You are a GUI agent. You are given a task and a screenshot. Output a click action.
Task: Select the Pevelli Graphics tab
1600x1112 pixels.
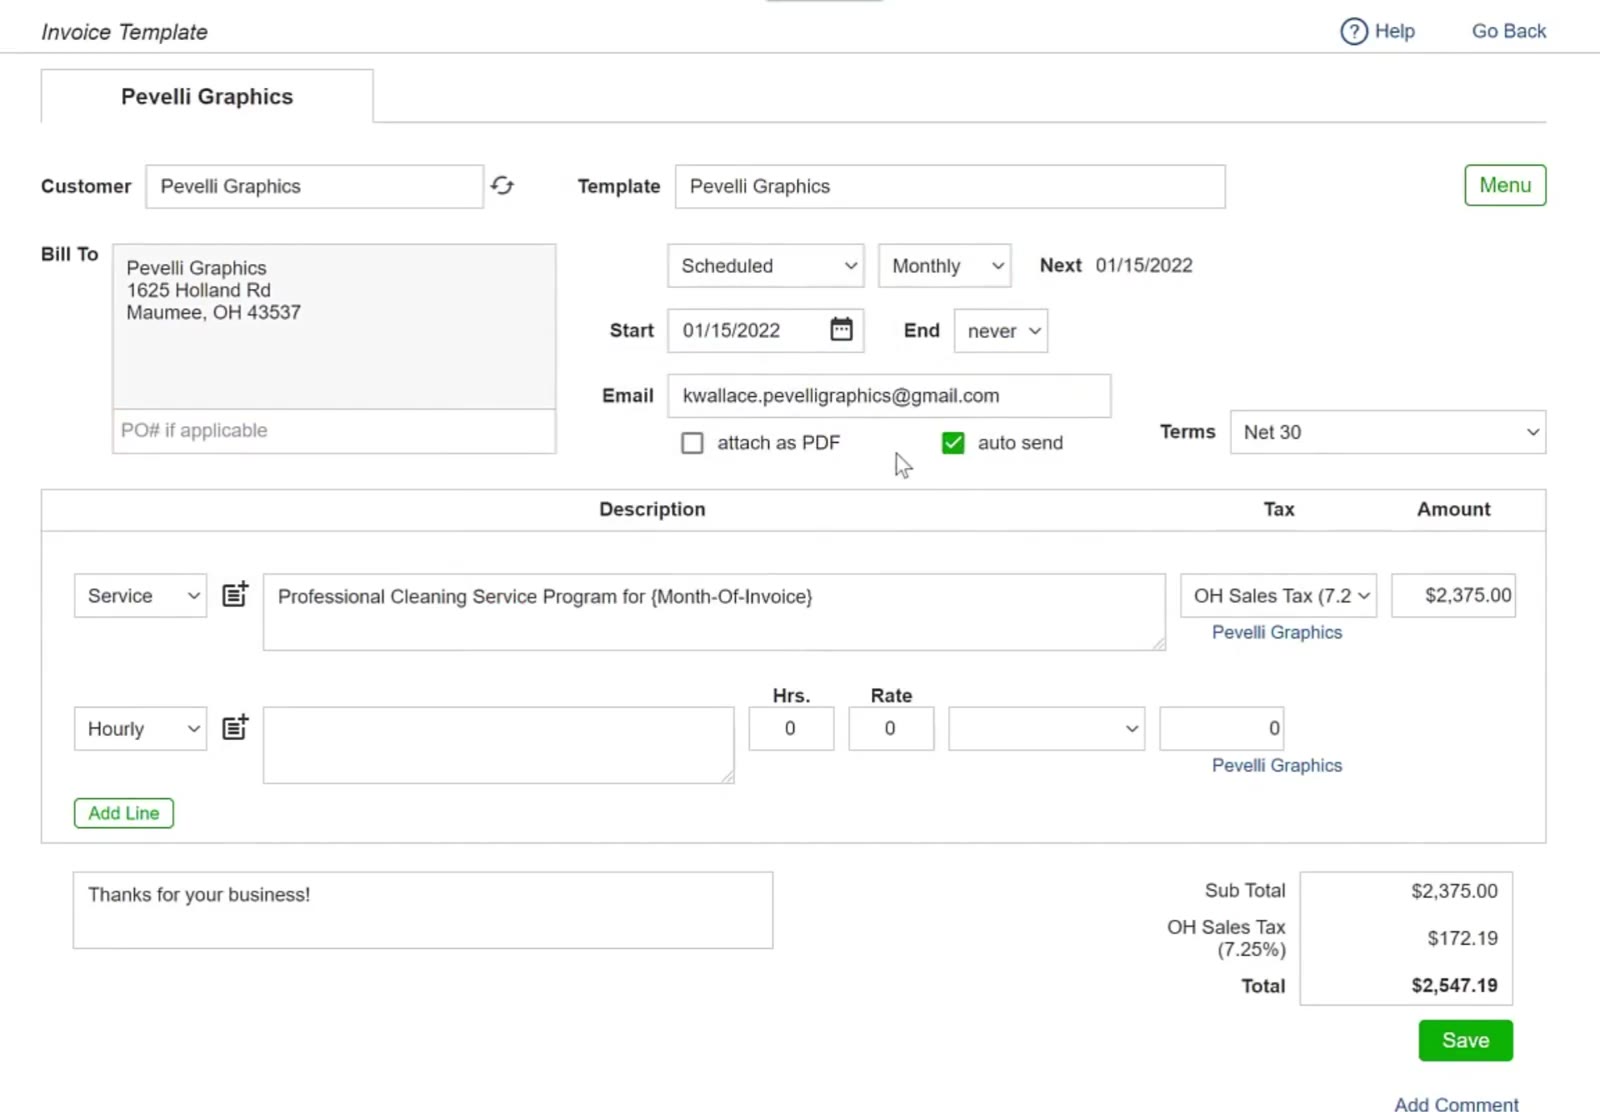click(207, 97)
